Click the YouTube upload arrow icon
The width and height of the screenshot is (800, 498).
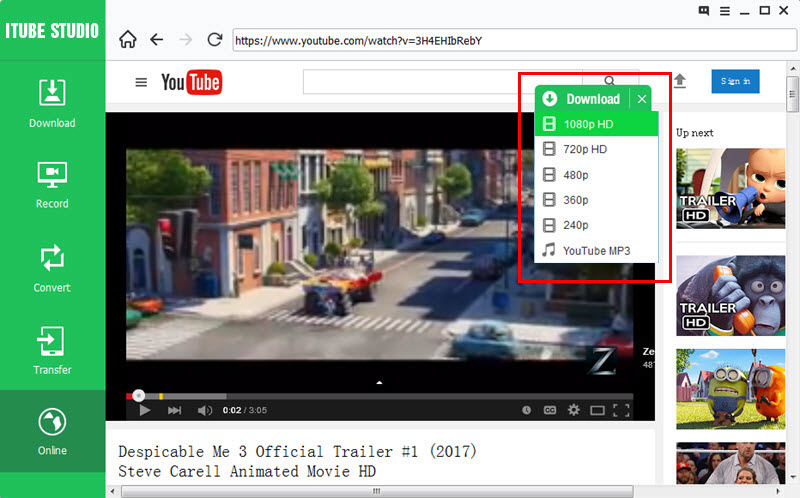pyautogui.click(x=680, y=81)
